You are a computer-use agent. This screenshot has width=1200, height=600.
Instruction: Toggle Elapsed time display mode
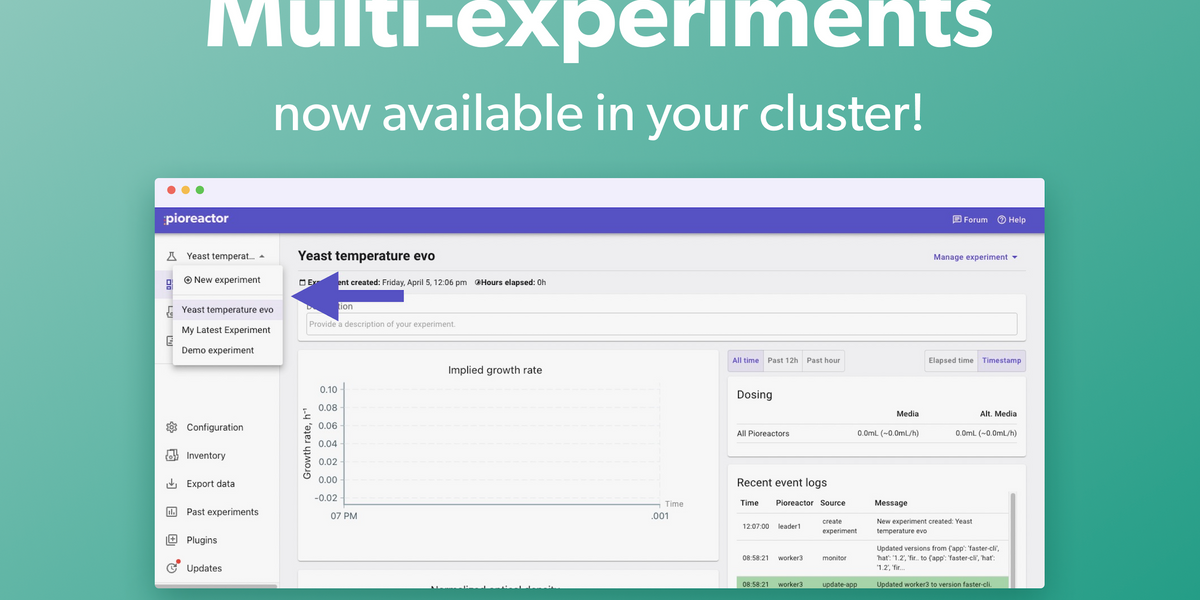tap(950, 360)
